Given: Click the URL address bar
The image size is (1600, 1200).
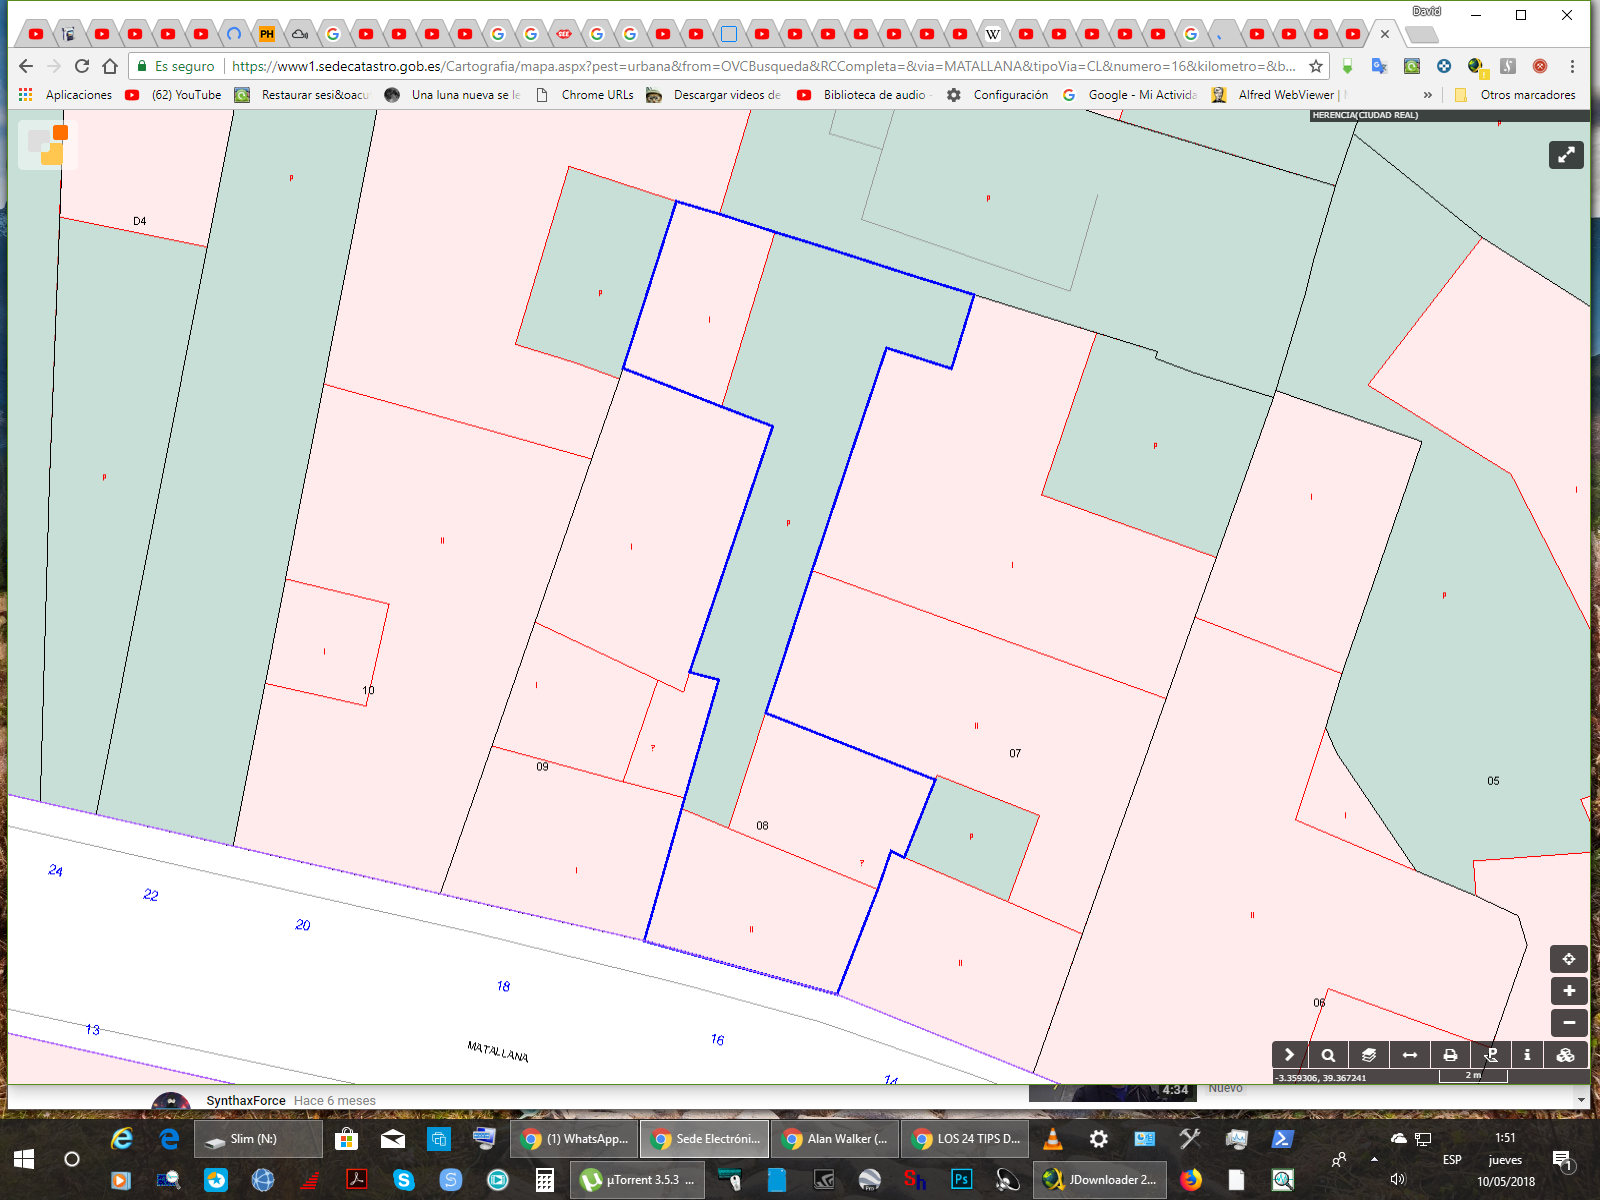Looking at the screenshot, I should [x=760, y=66].
